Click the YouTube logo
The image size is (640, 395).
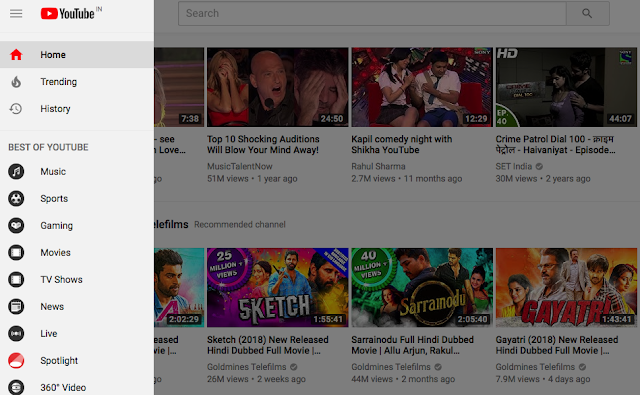tap(68, 13)
